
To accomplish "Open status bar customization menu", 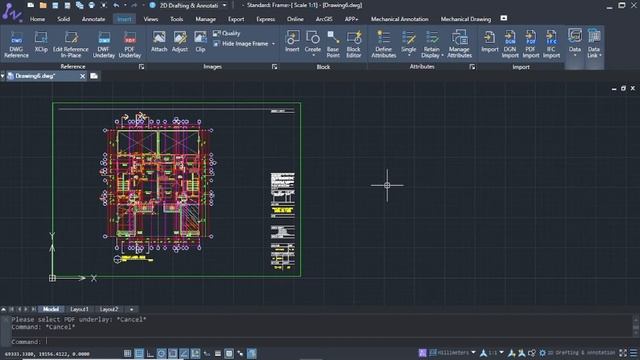I will coord(633,353).
